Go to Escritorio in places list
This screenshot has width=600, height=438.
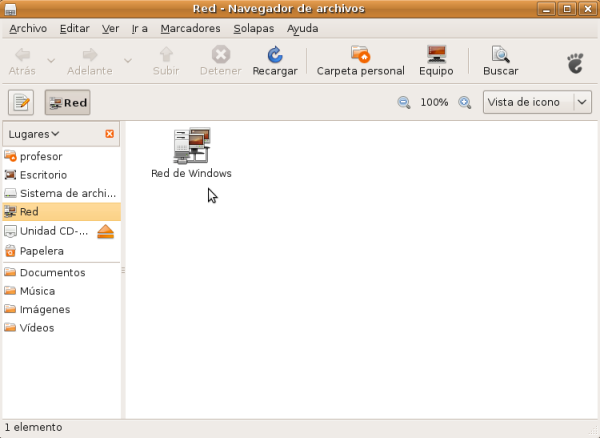43,174
